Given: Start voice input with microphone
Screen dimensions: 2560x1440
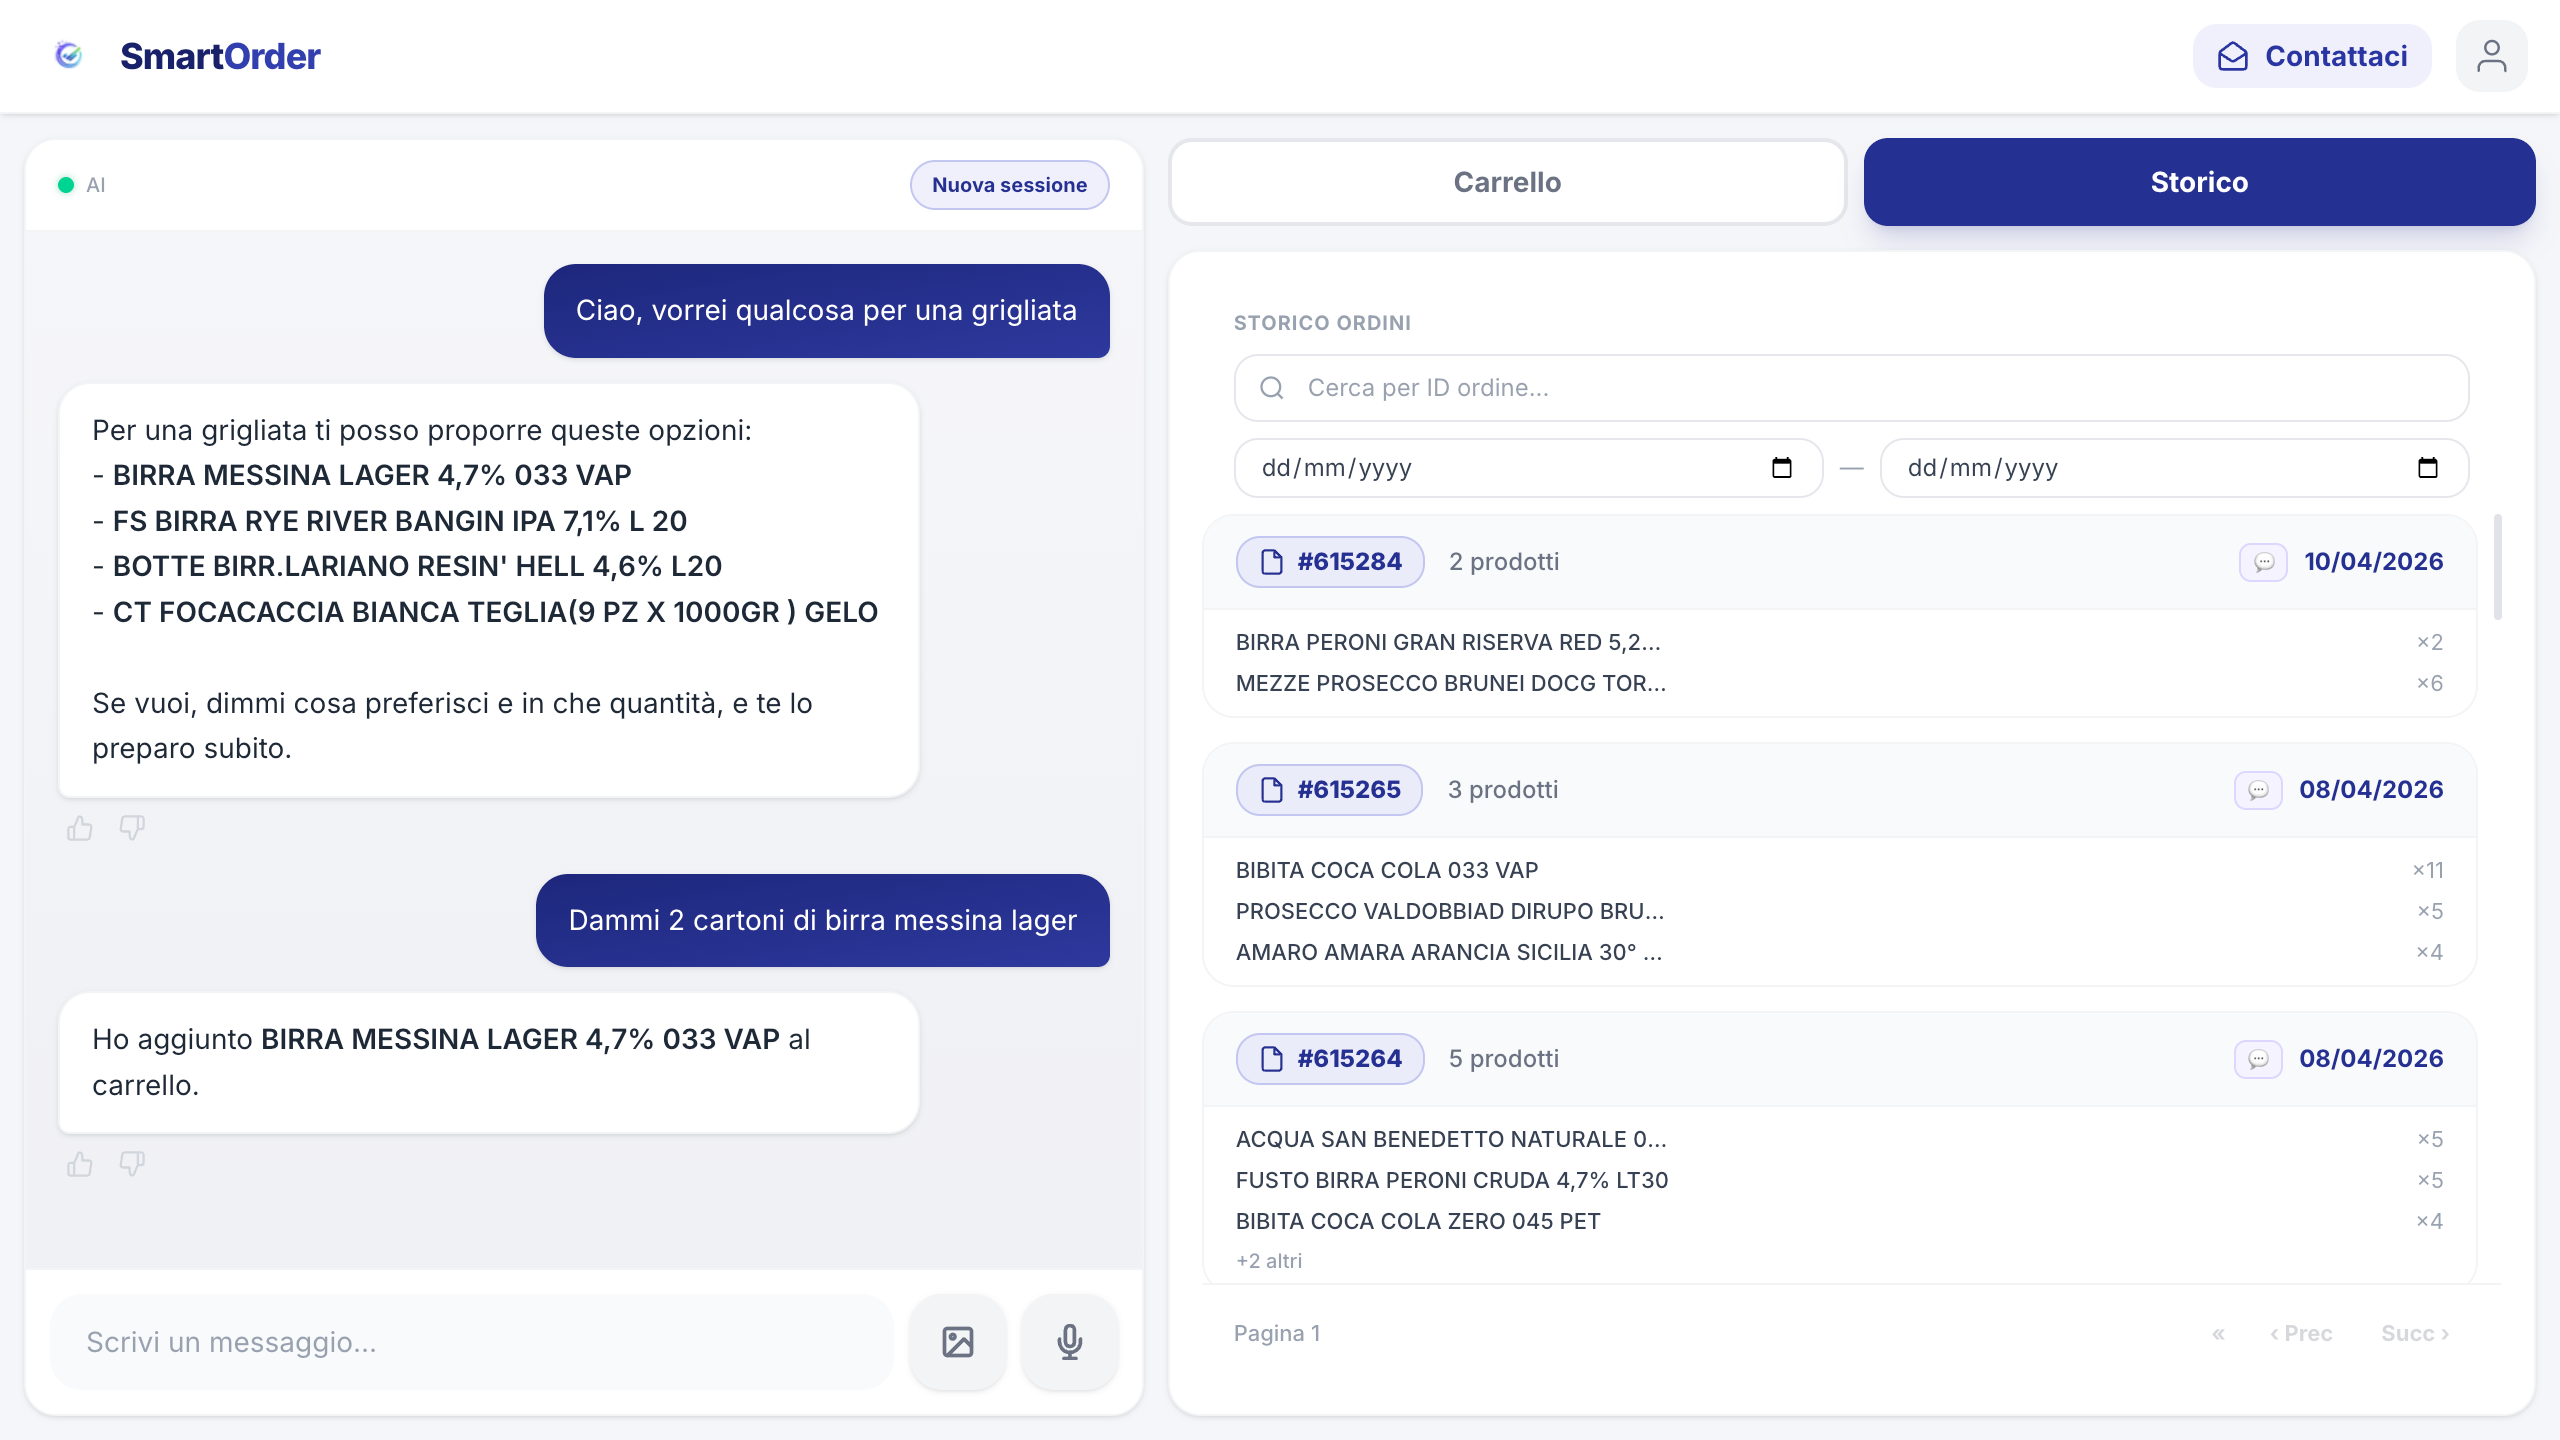Looking at the screenshot, I should click(x=1069, y=1342).
